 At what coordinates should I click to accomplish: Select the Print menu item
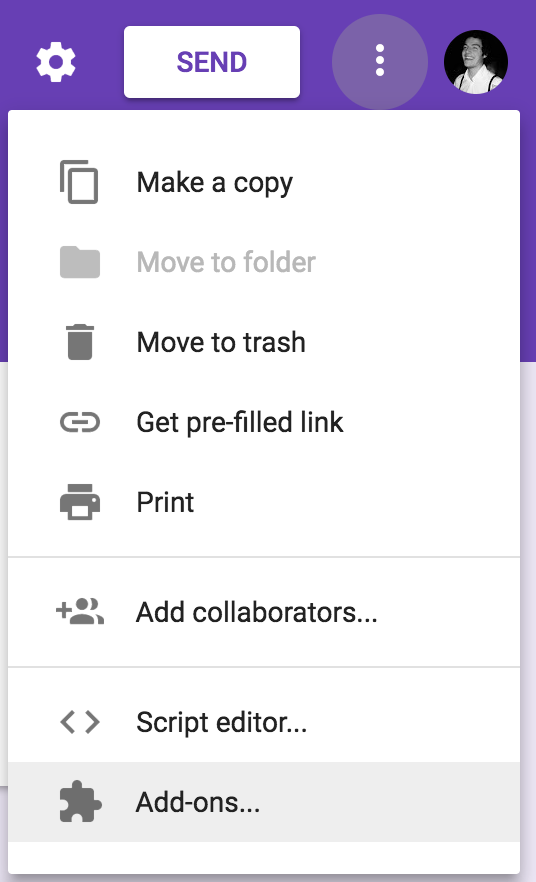[264, 502]
